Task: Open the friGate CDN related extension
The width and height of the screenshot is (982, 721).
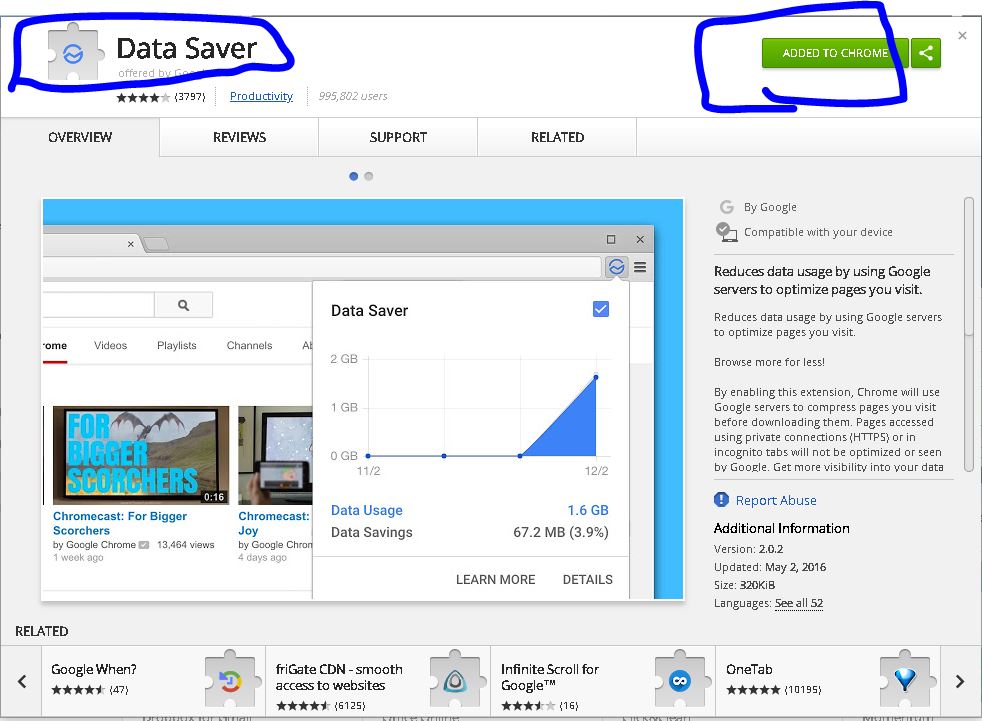Action: (x=378, y=681)
